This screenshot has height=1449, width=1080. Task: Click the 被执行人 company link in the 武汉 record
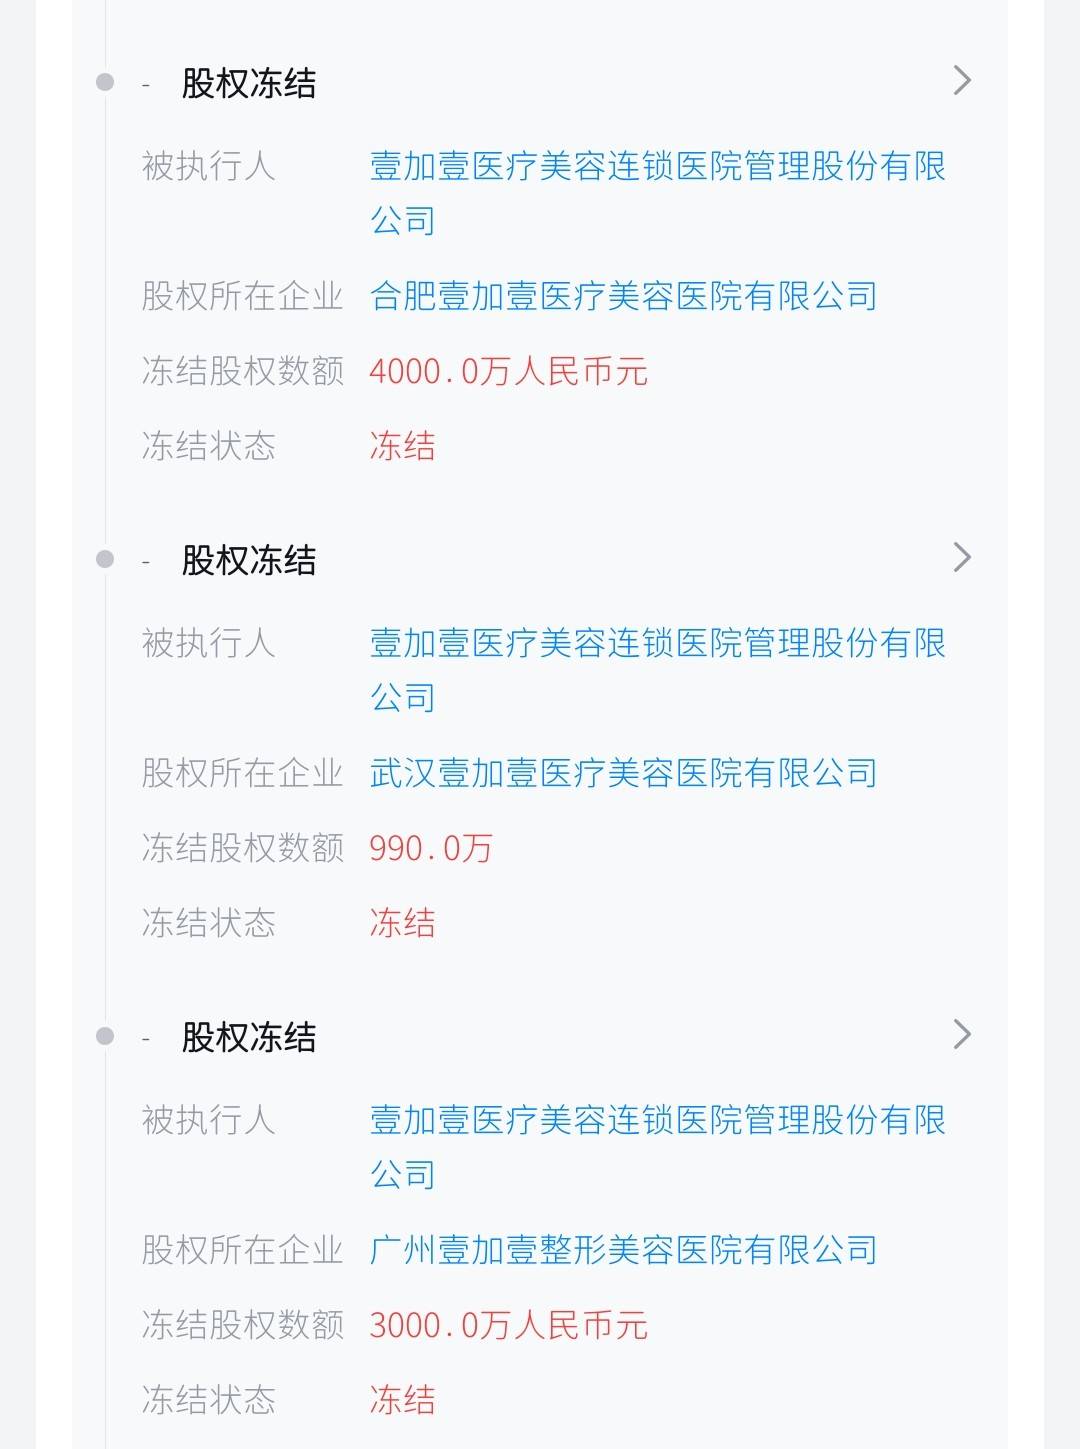pyautogui.click(x=657, y=644)
